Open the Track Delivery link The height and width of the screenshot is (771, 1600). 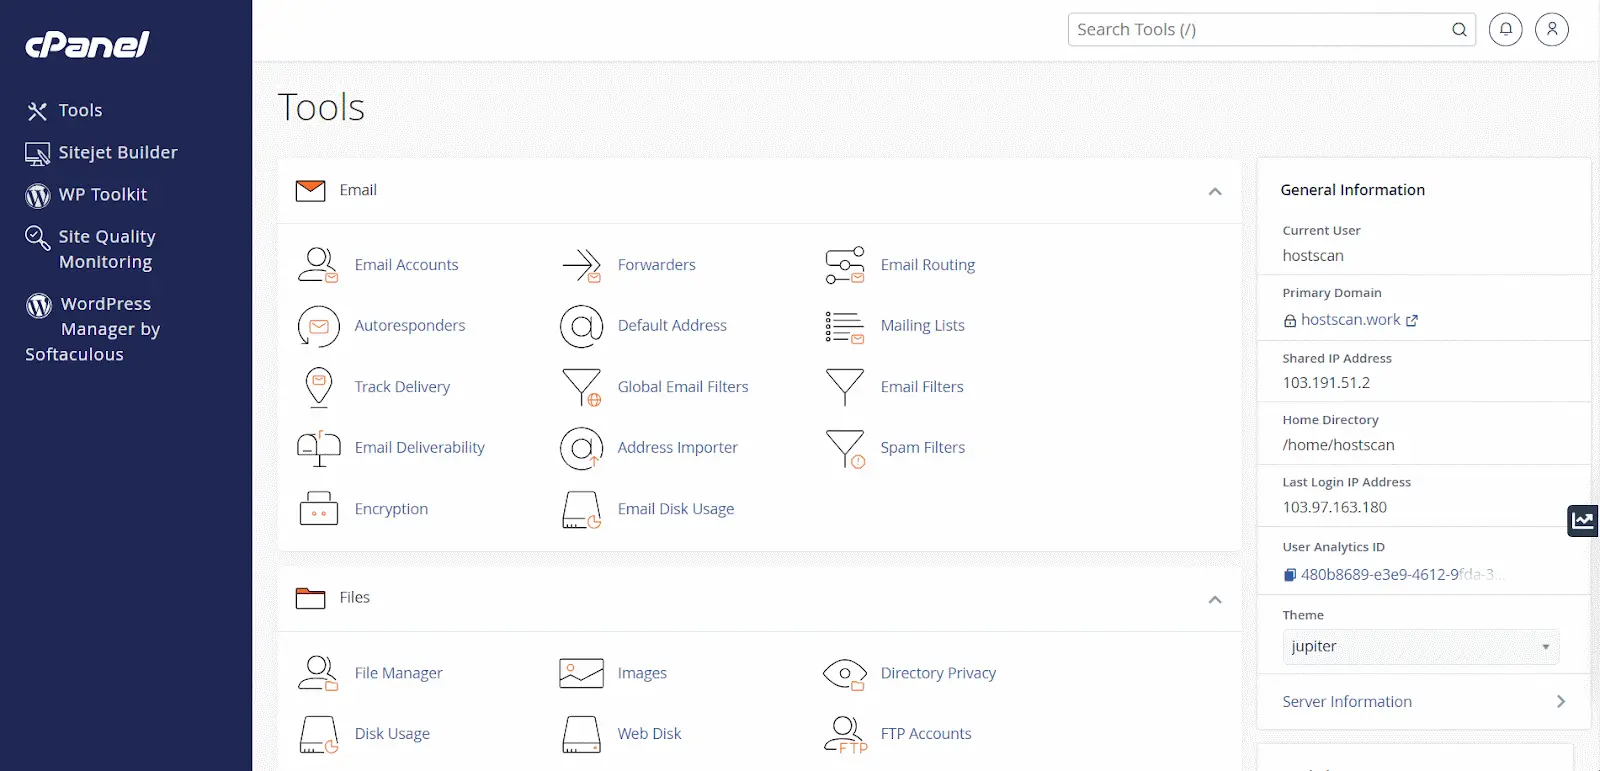click(402, 387)
